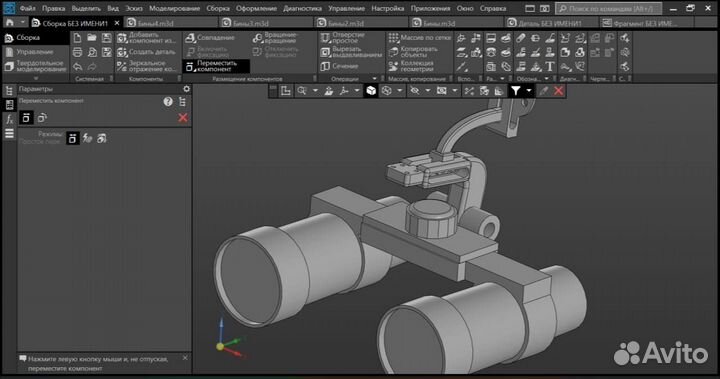Open the Диагностика menu
Image resolution: width=720 pixels, height=379 pixels.
pyautogui.click(x=302, y=8)
